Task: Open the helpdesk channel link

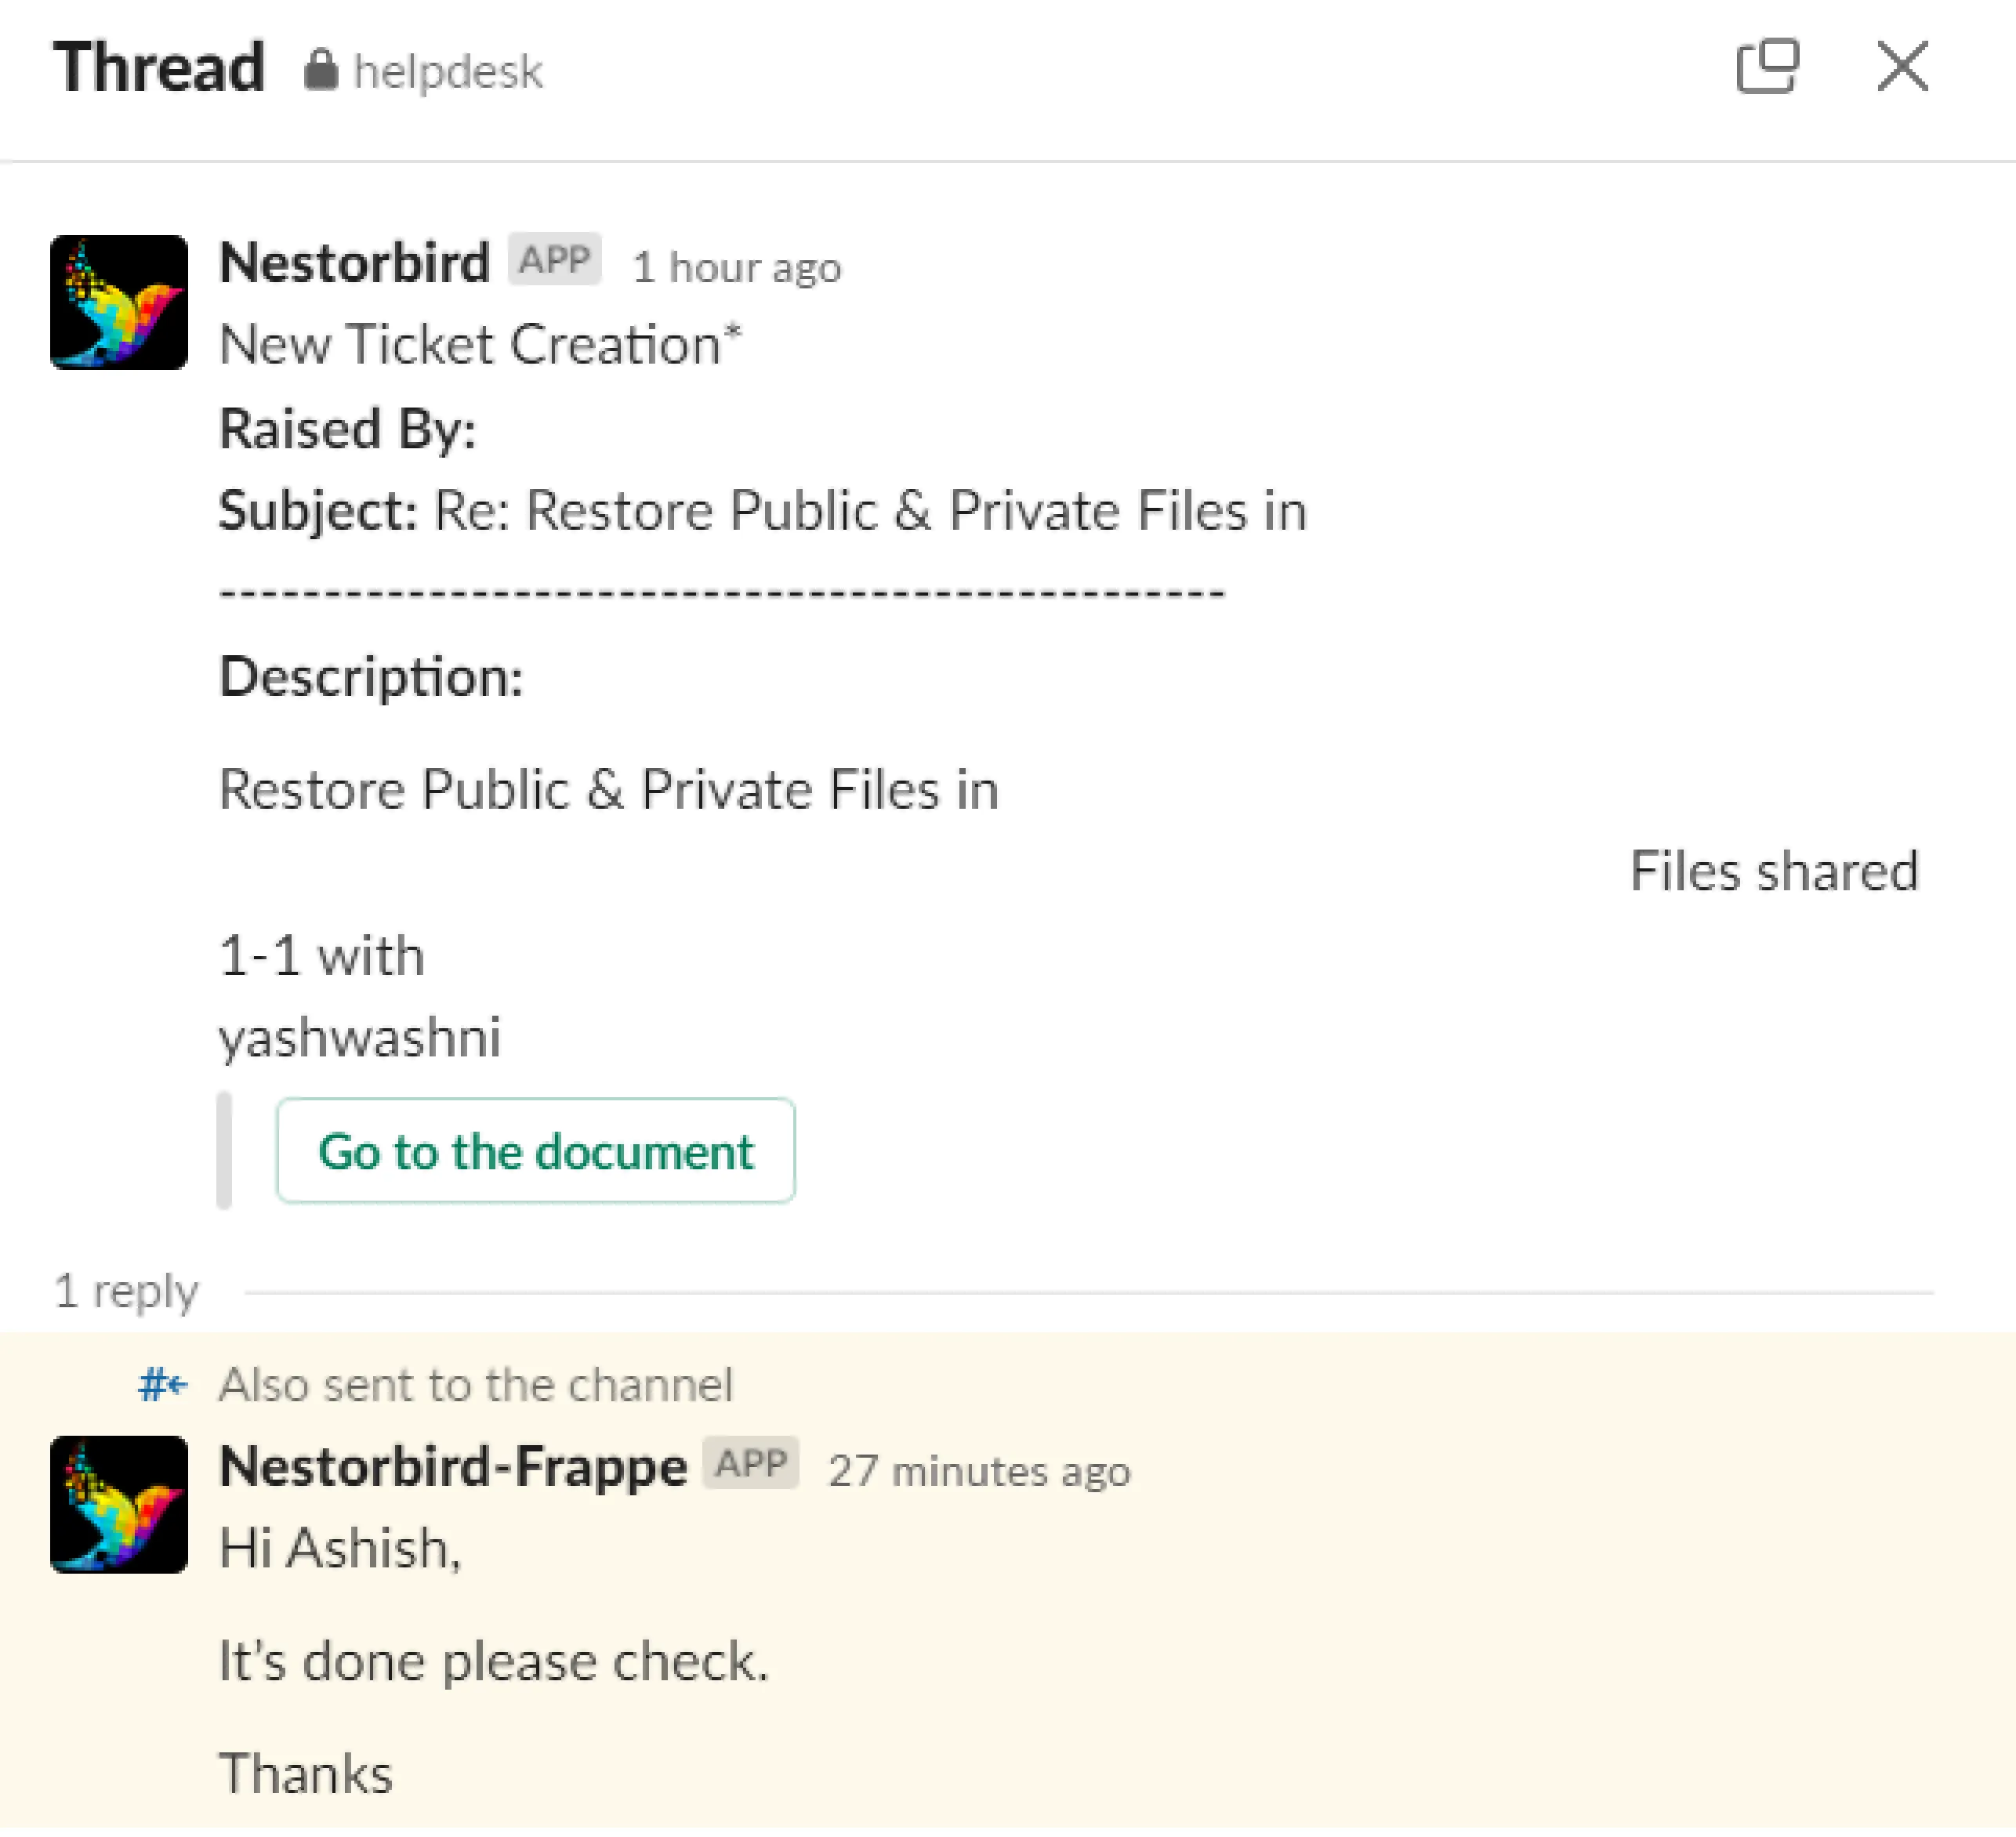Action: [447, 72]
